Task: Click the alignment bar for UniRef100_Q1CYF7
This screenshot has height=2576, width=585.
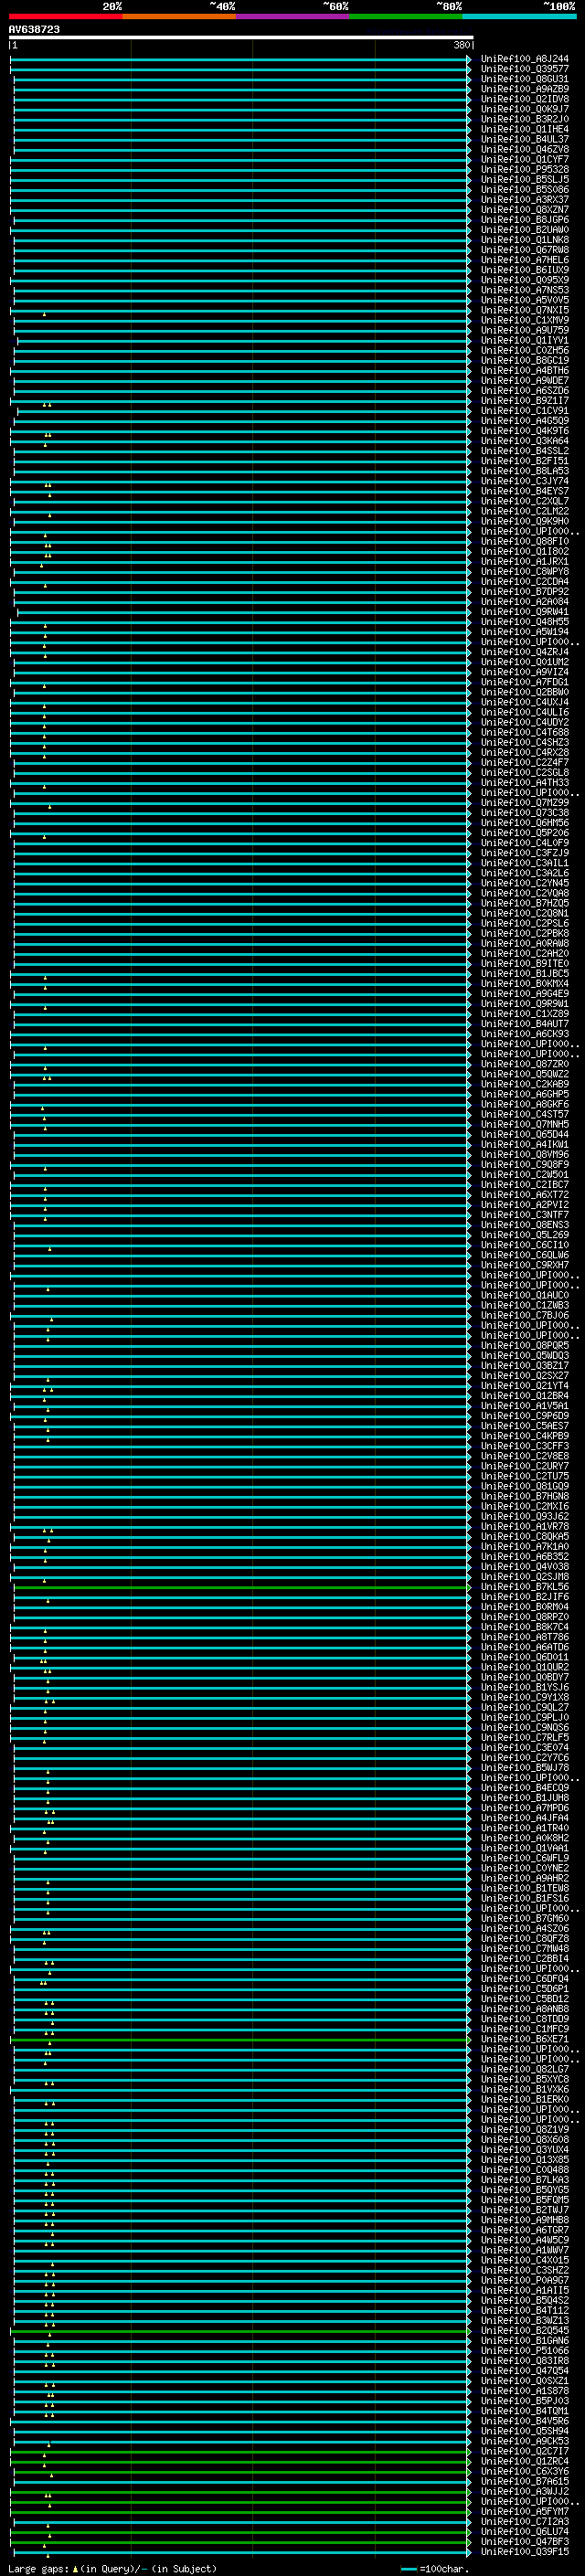Action: pos(240,159)
